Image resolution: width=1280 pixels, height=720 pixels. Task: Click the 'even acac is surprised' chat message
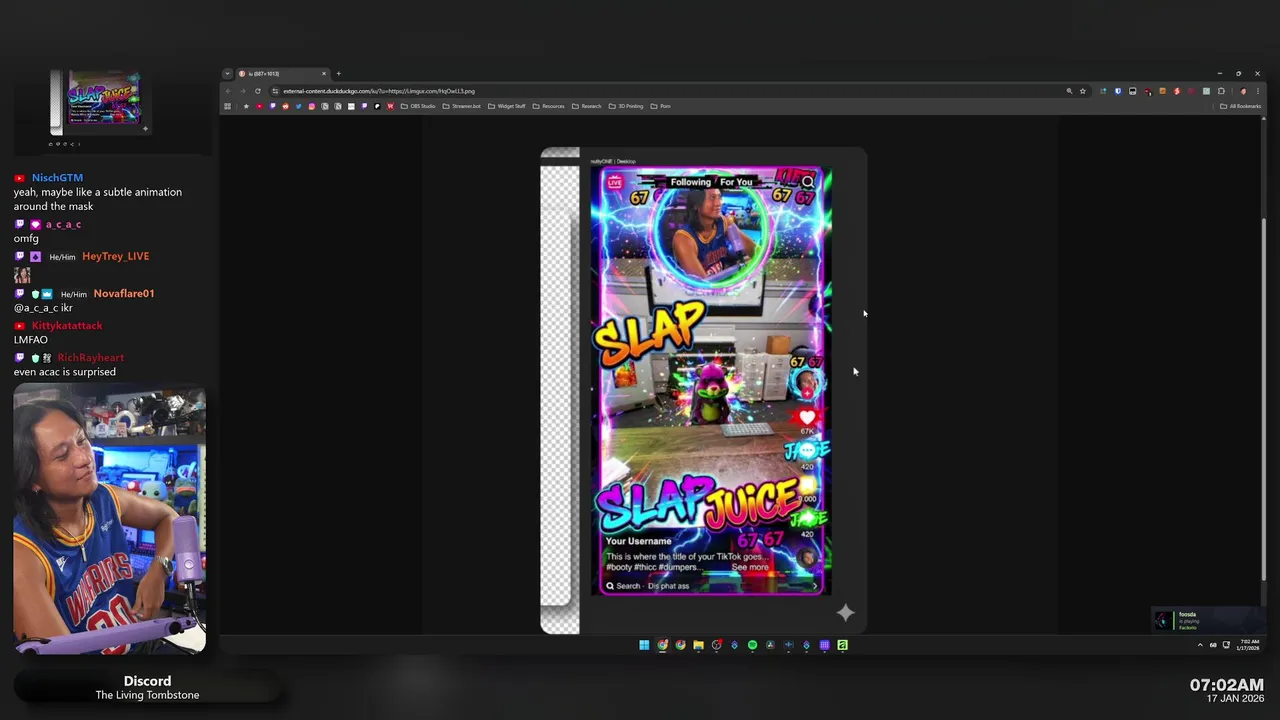point(65,372)
